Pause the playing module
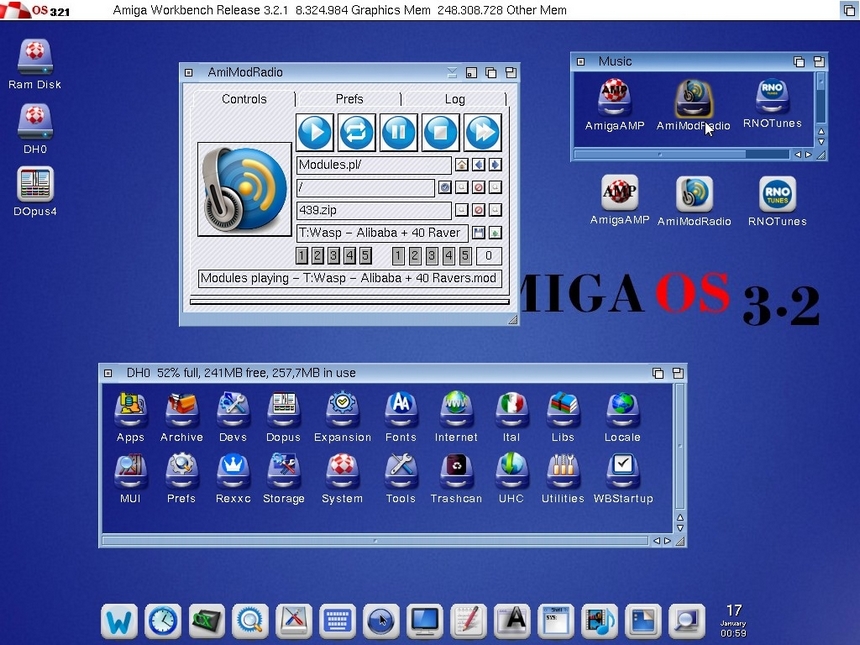 (398, 132)
